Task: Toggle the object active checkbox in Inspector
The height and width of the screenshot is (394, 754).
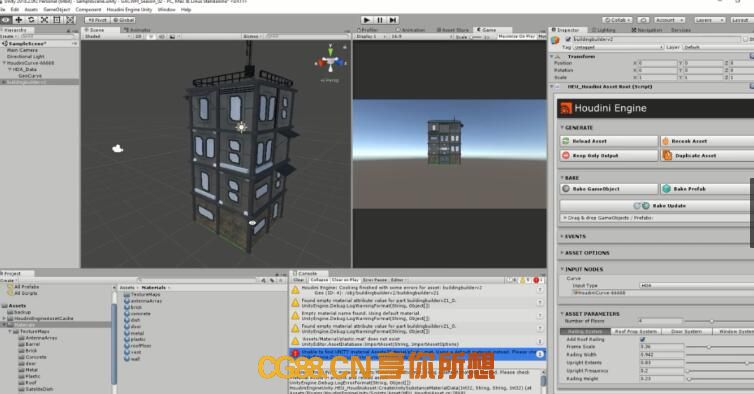Action: [x=568, y=39]
